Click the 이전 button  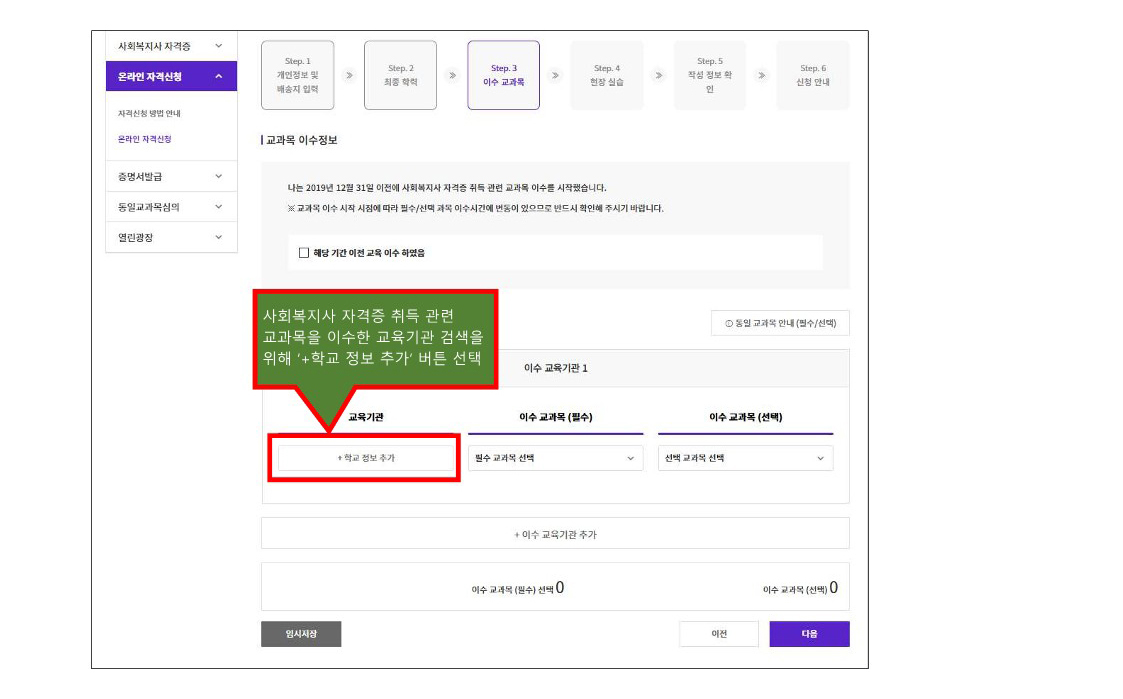coord(719,634)
